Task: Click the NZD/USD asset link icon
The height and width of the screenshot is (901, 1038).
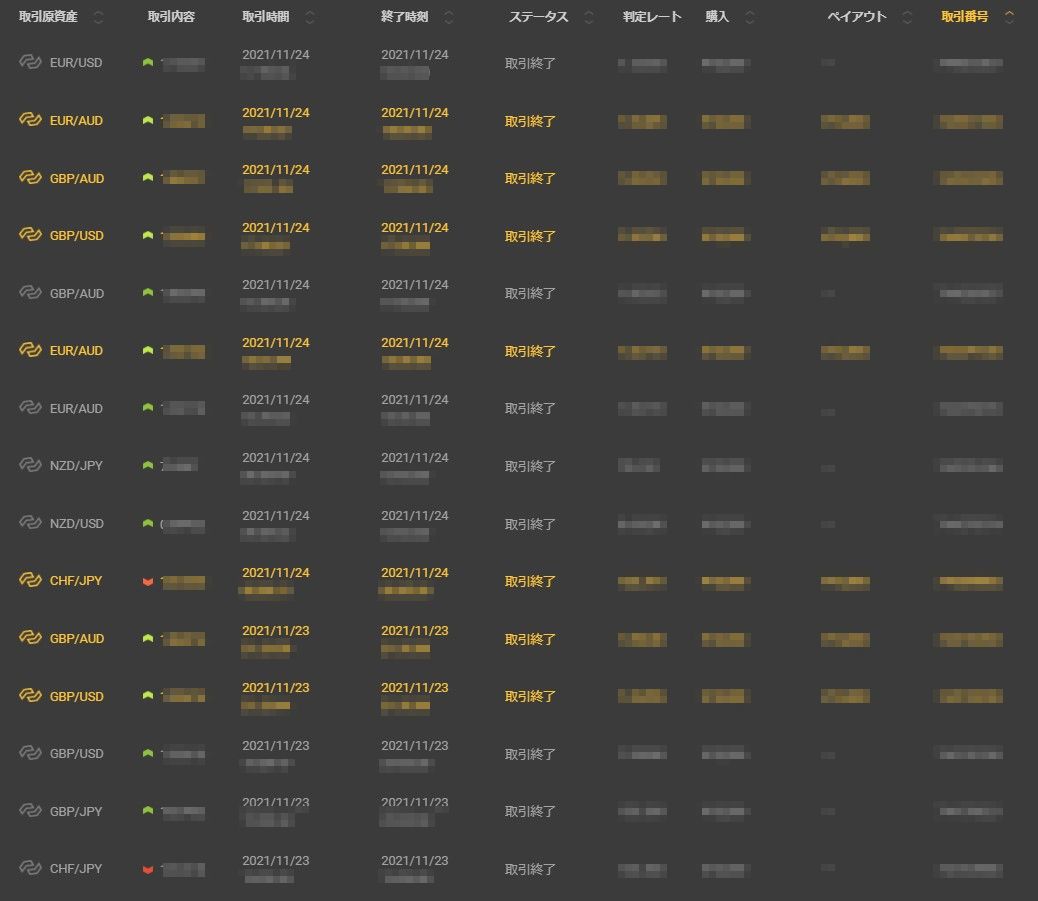Action: 30,524
